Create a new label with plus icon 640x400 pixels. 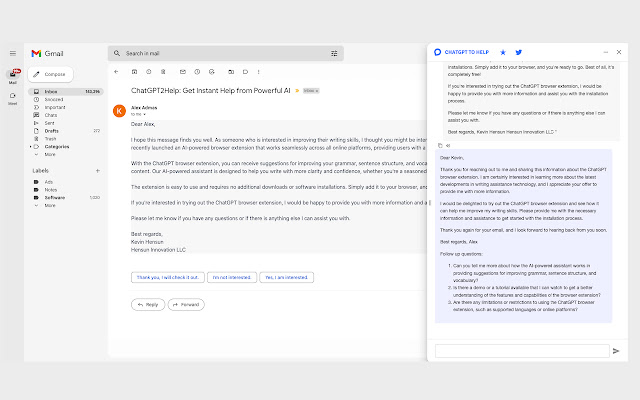click(x=98, y=171)
